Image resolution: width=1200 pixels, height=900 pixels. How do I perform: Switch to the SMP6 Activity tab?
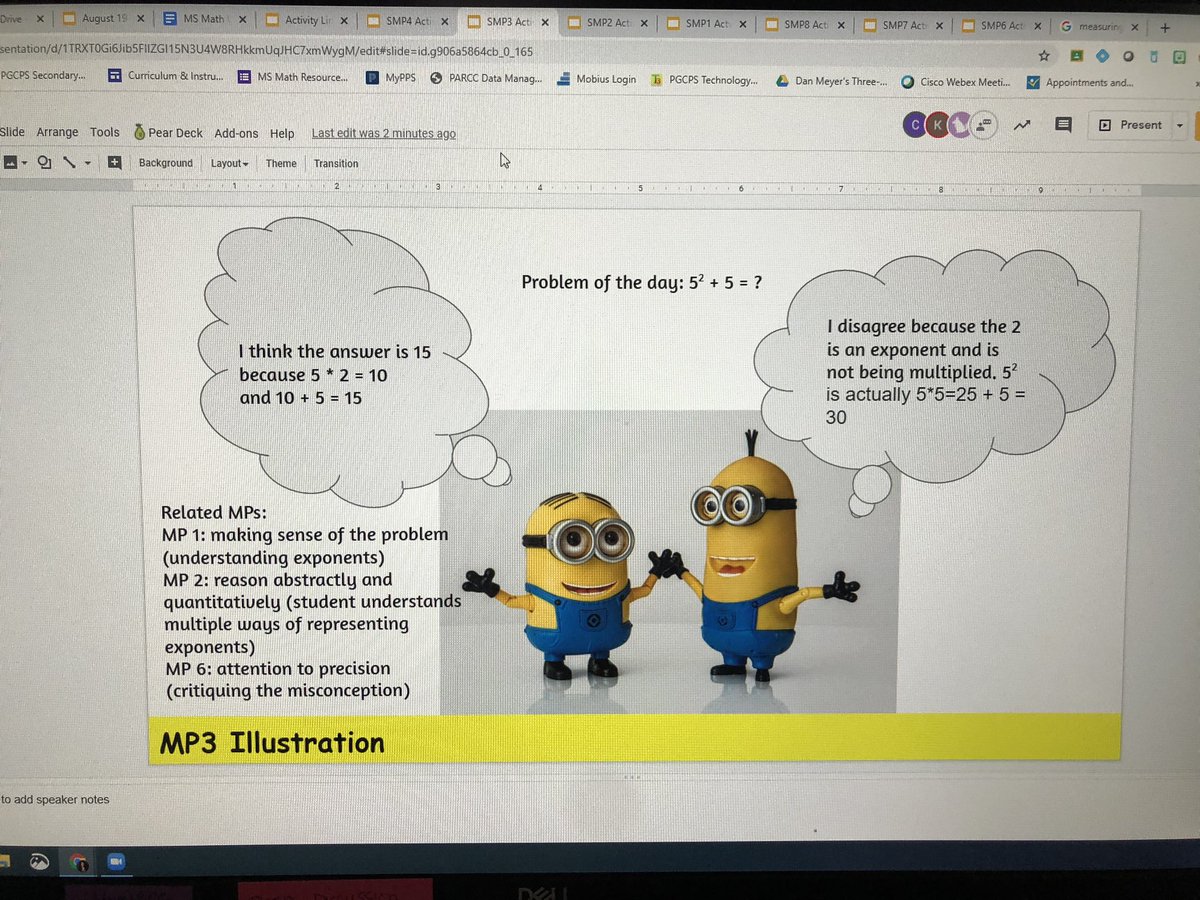pyautogui.click(x=1002, y=26)
